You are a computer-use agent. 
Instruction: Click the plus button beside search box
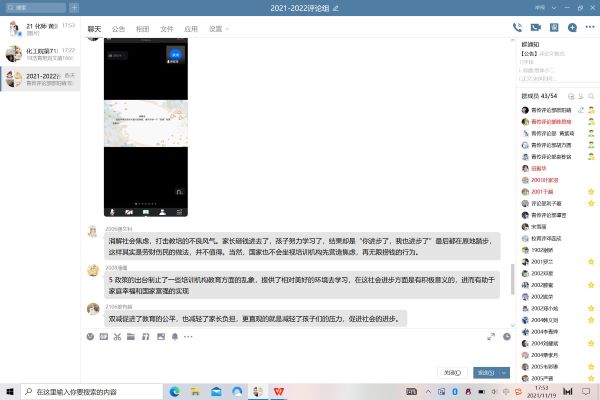73,8
